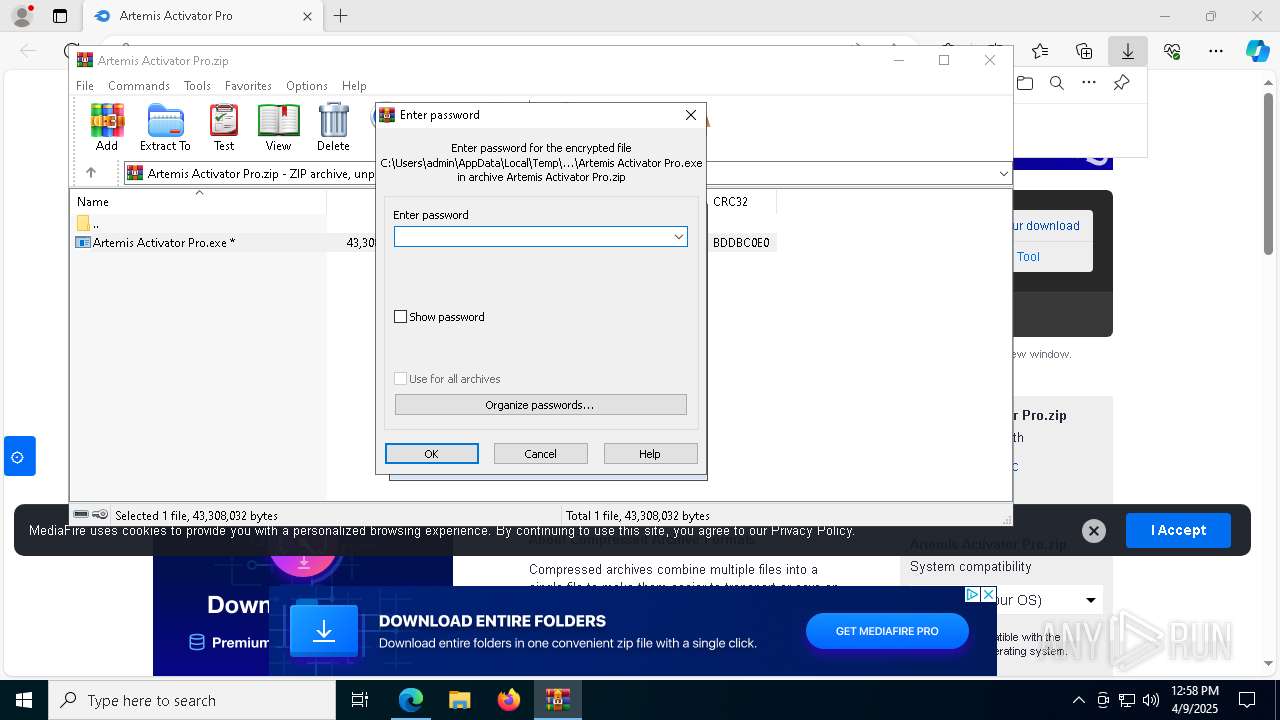Image resolution: width=1280 pixels, height=720 pixels.
Task: Open the Commands menu
Action: coord(139,86)
